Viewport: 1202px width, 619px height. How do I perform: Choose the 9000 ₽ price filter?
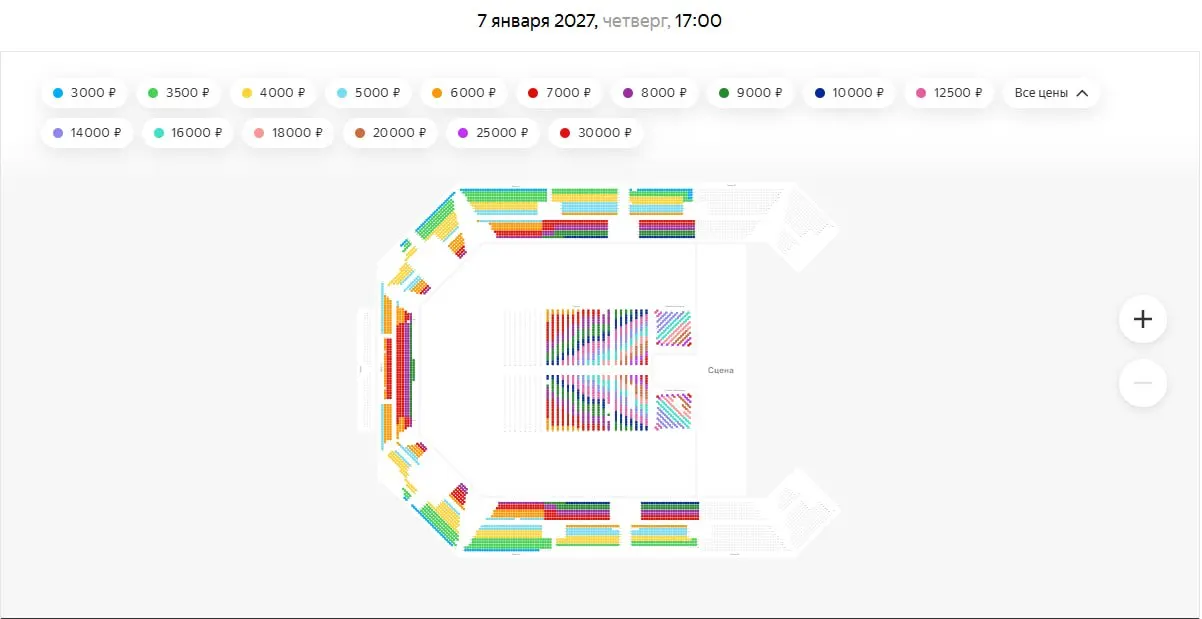[x=750, y=93]
